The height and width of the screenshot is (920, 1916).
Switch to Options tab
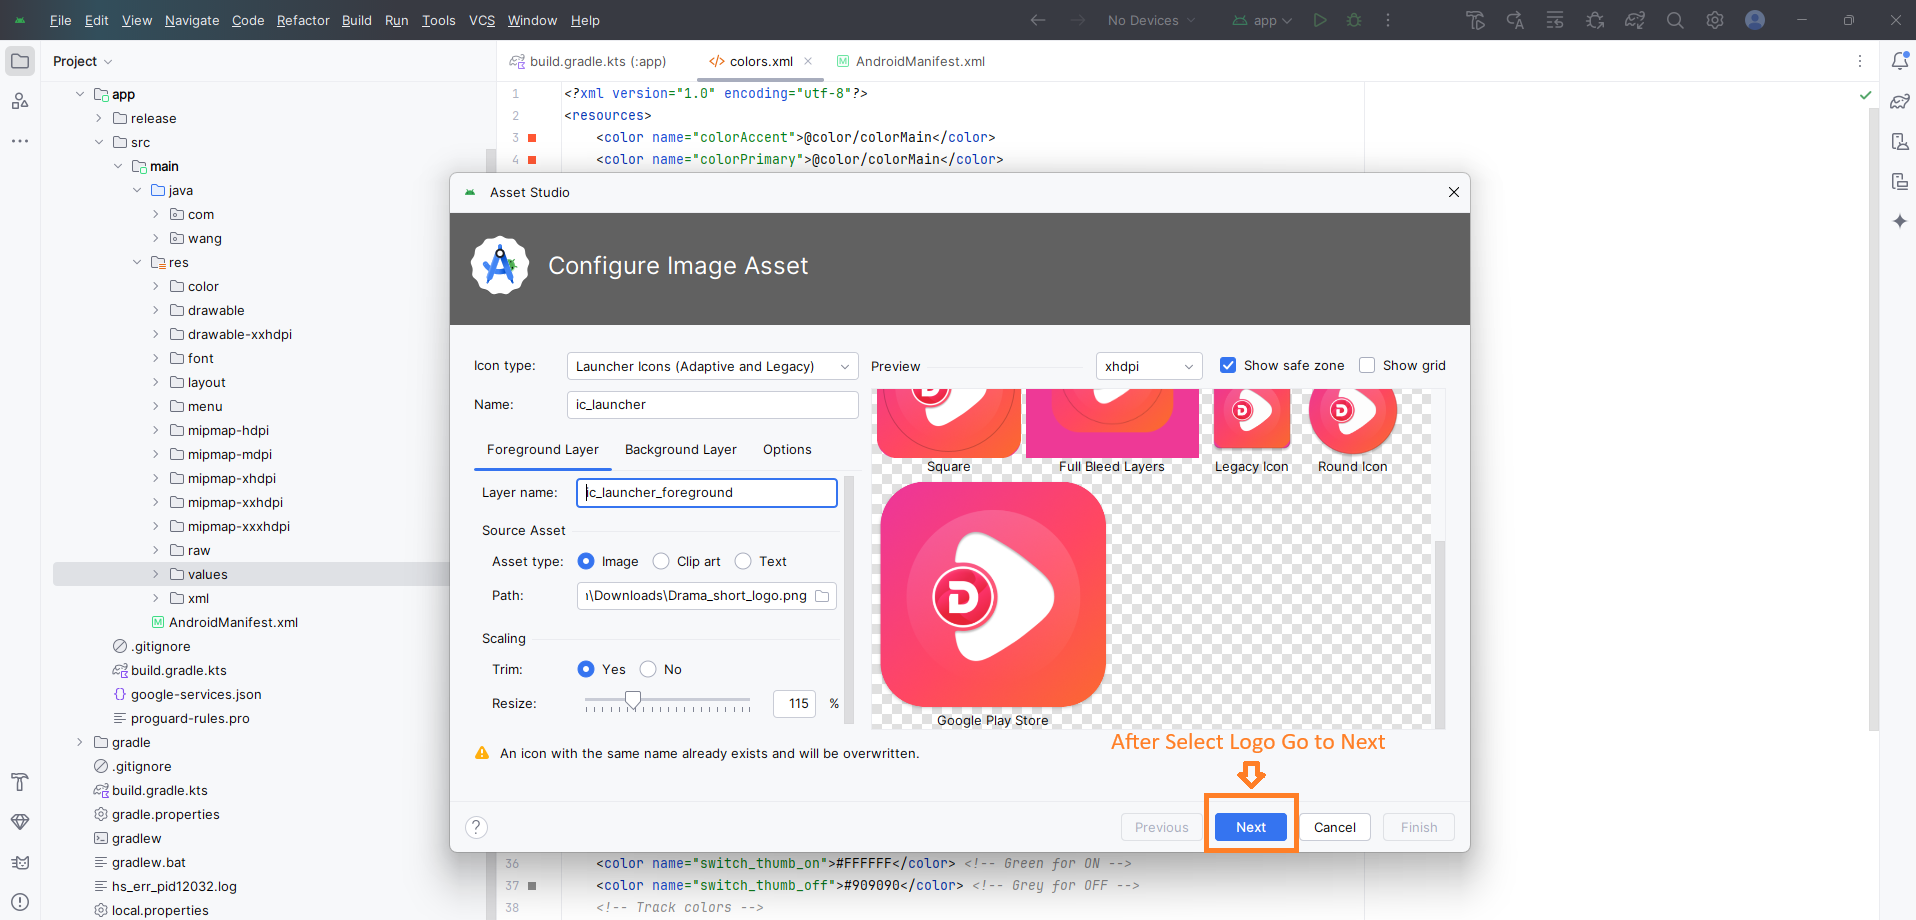[787, 449]
